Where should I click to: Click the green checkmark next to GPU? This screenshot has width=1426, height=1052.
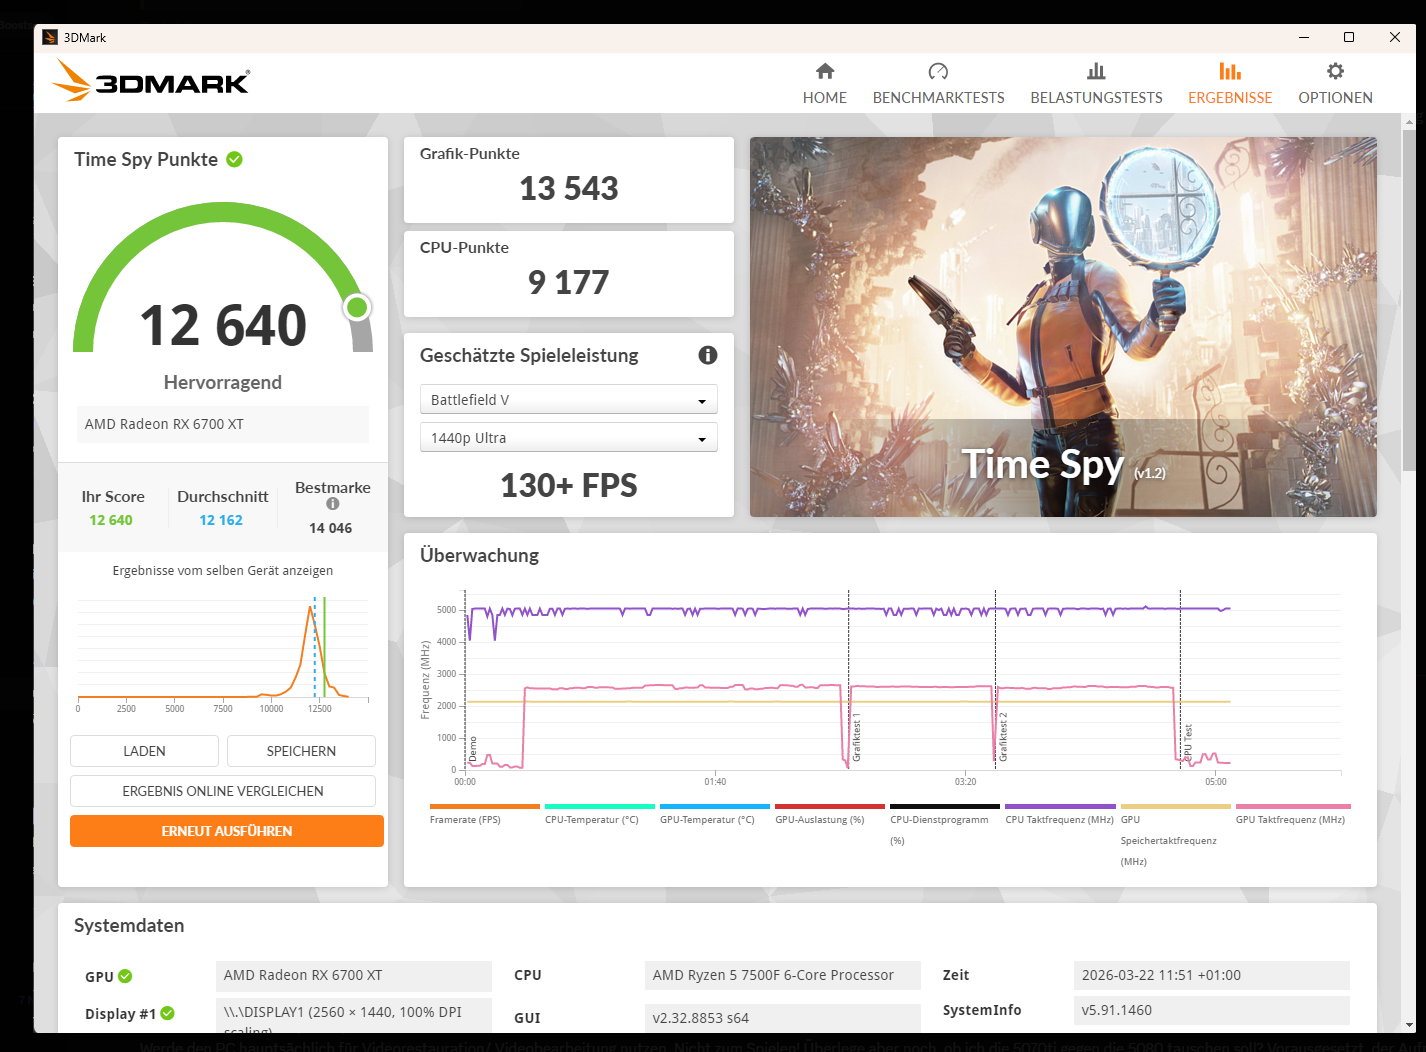click(x=125, y=976)
